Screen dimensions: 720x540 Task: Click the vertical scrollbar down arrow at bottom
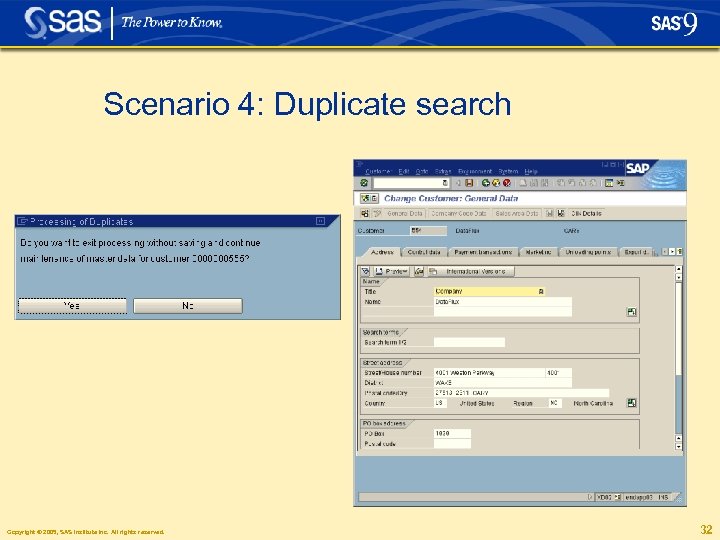coord(679,446)
